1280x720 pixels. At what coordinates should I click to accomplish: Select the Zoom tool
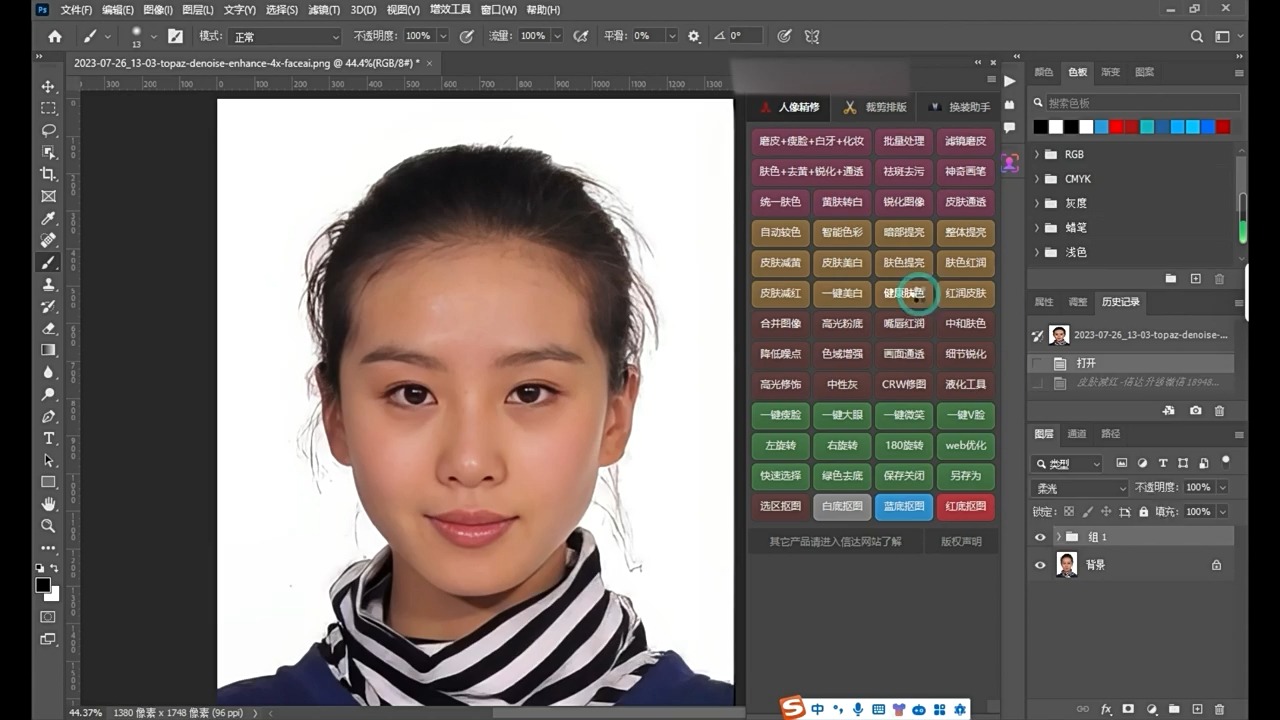pos(48,525)
